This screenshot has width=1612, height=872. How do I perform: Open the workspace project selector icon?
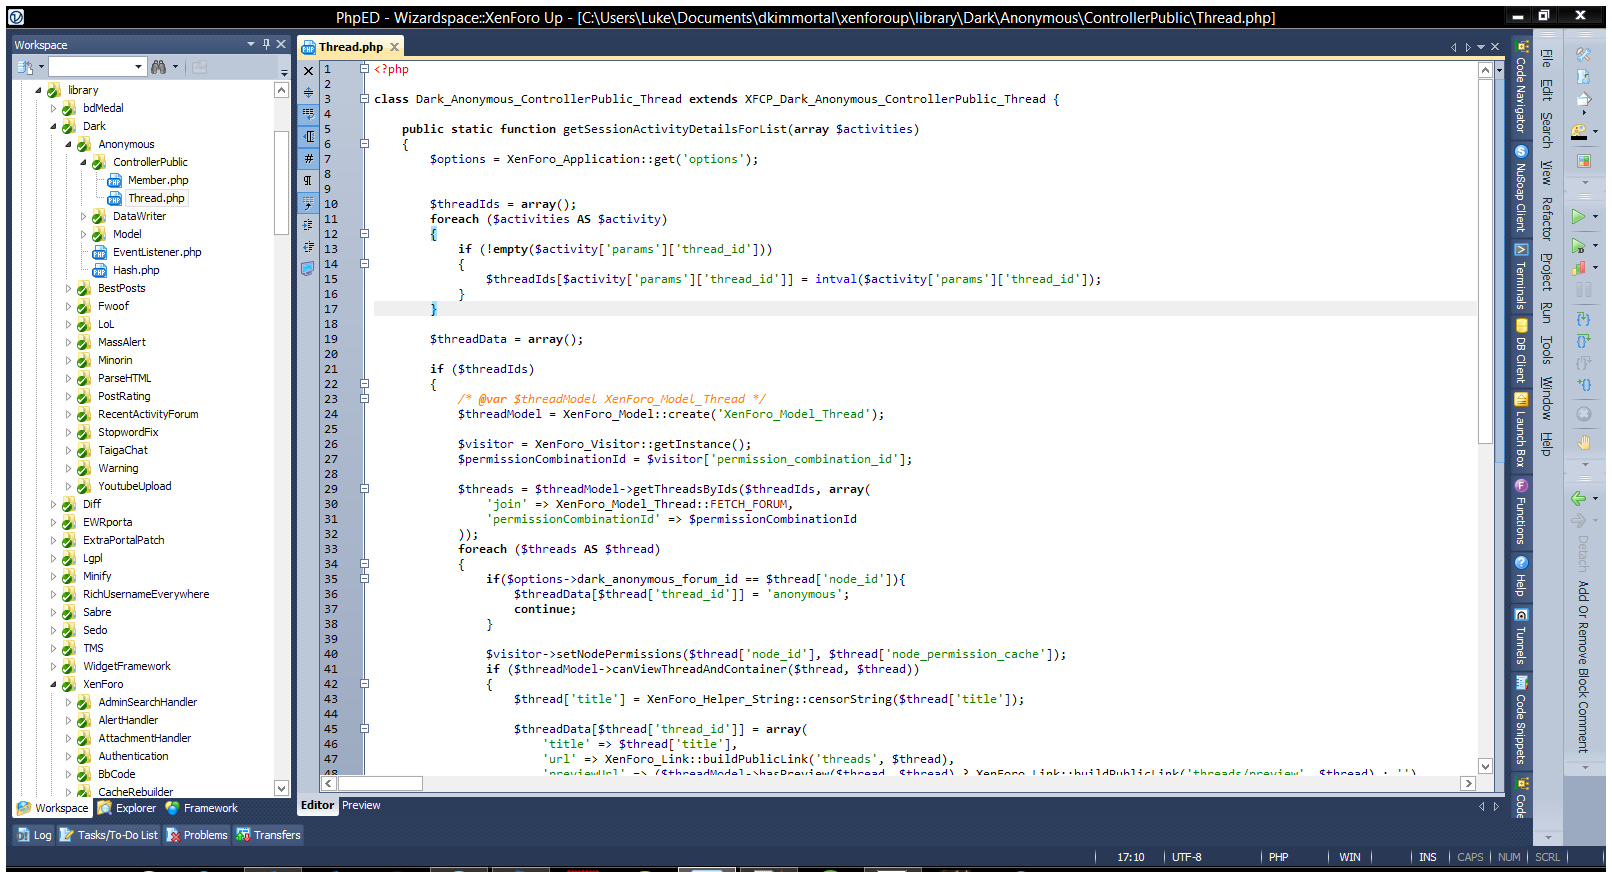tap(25, 67)
